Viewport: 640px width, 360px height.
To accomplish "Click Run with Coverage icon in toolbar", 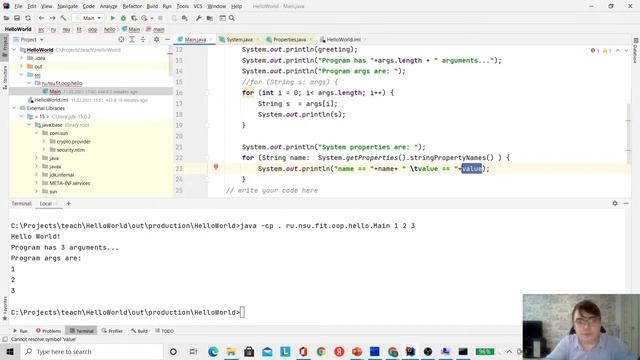I will click(x=134, y=18).
